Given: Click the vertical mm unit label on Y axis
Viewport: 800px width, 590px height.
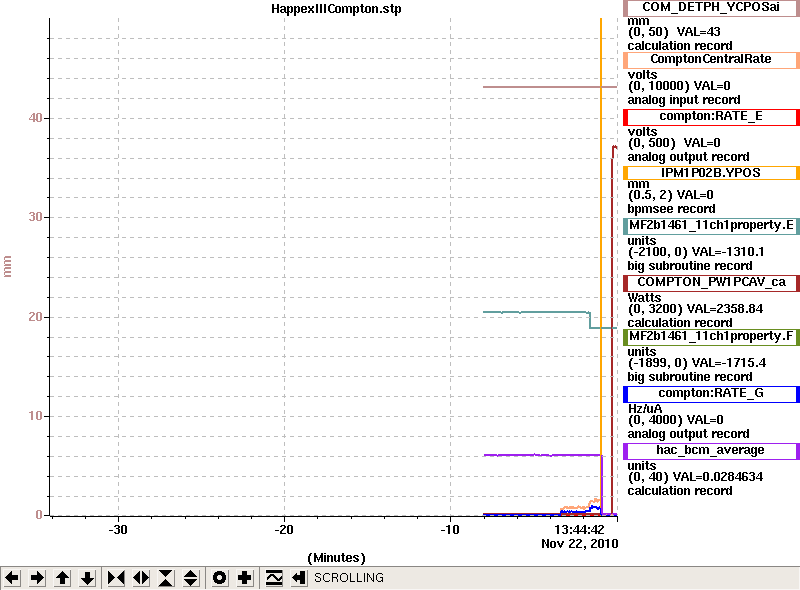Looking at the screenshot, I should coord(7,267).
